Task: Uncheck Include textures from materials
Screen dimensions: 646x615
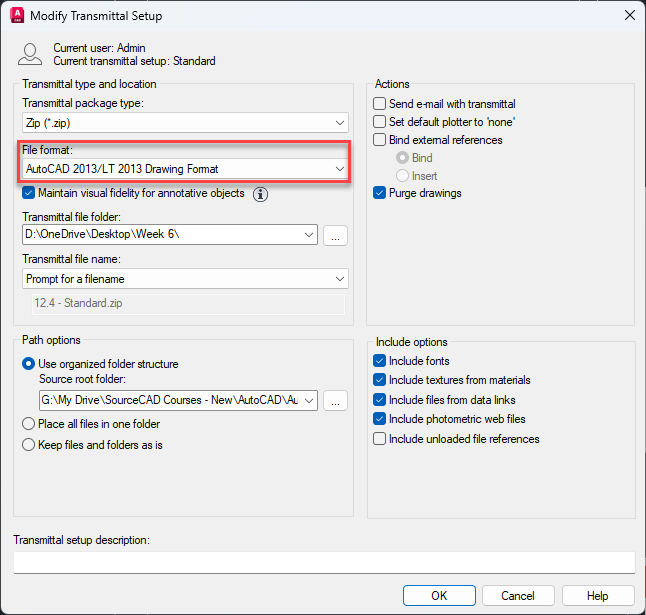Action: click(x=452, y=380)
